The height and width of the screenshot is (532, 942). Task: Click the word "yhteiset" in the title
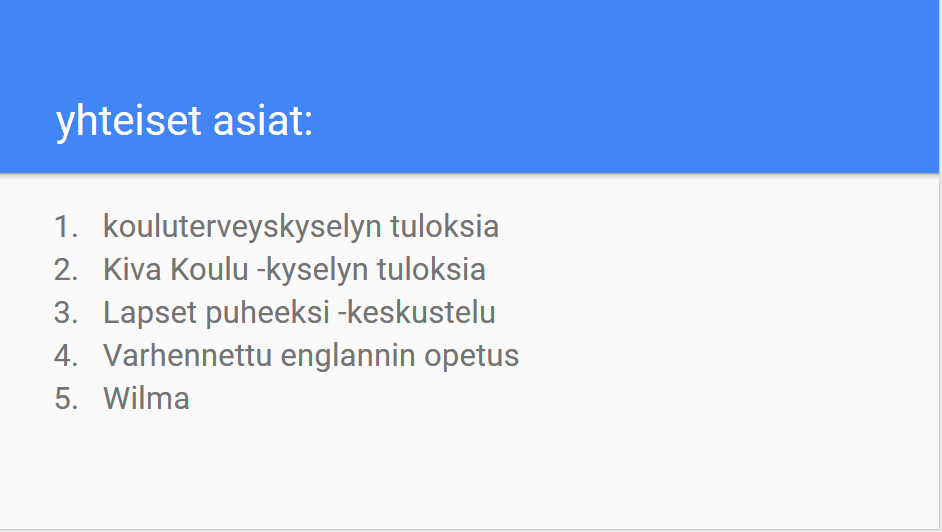tap(129, 122)
